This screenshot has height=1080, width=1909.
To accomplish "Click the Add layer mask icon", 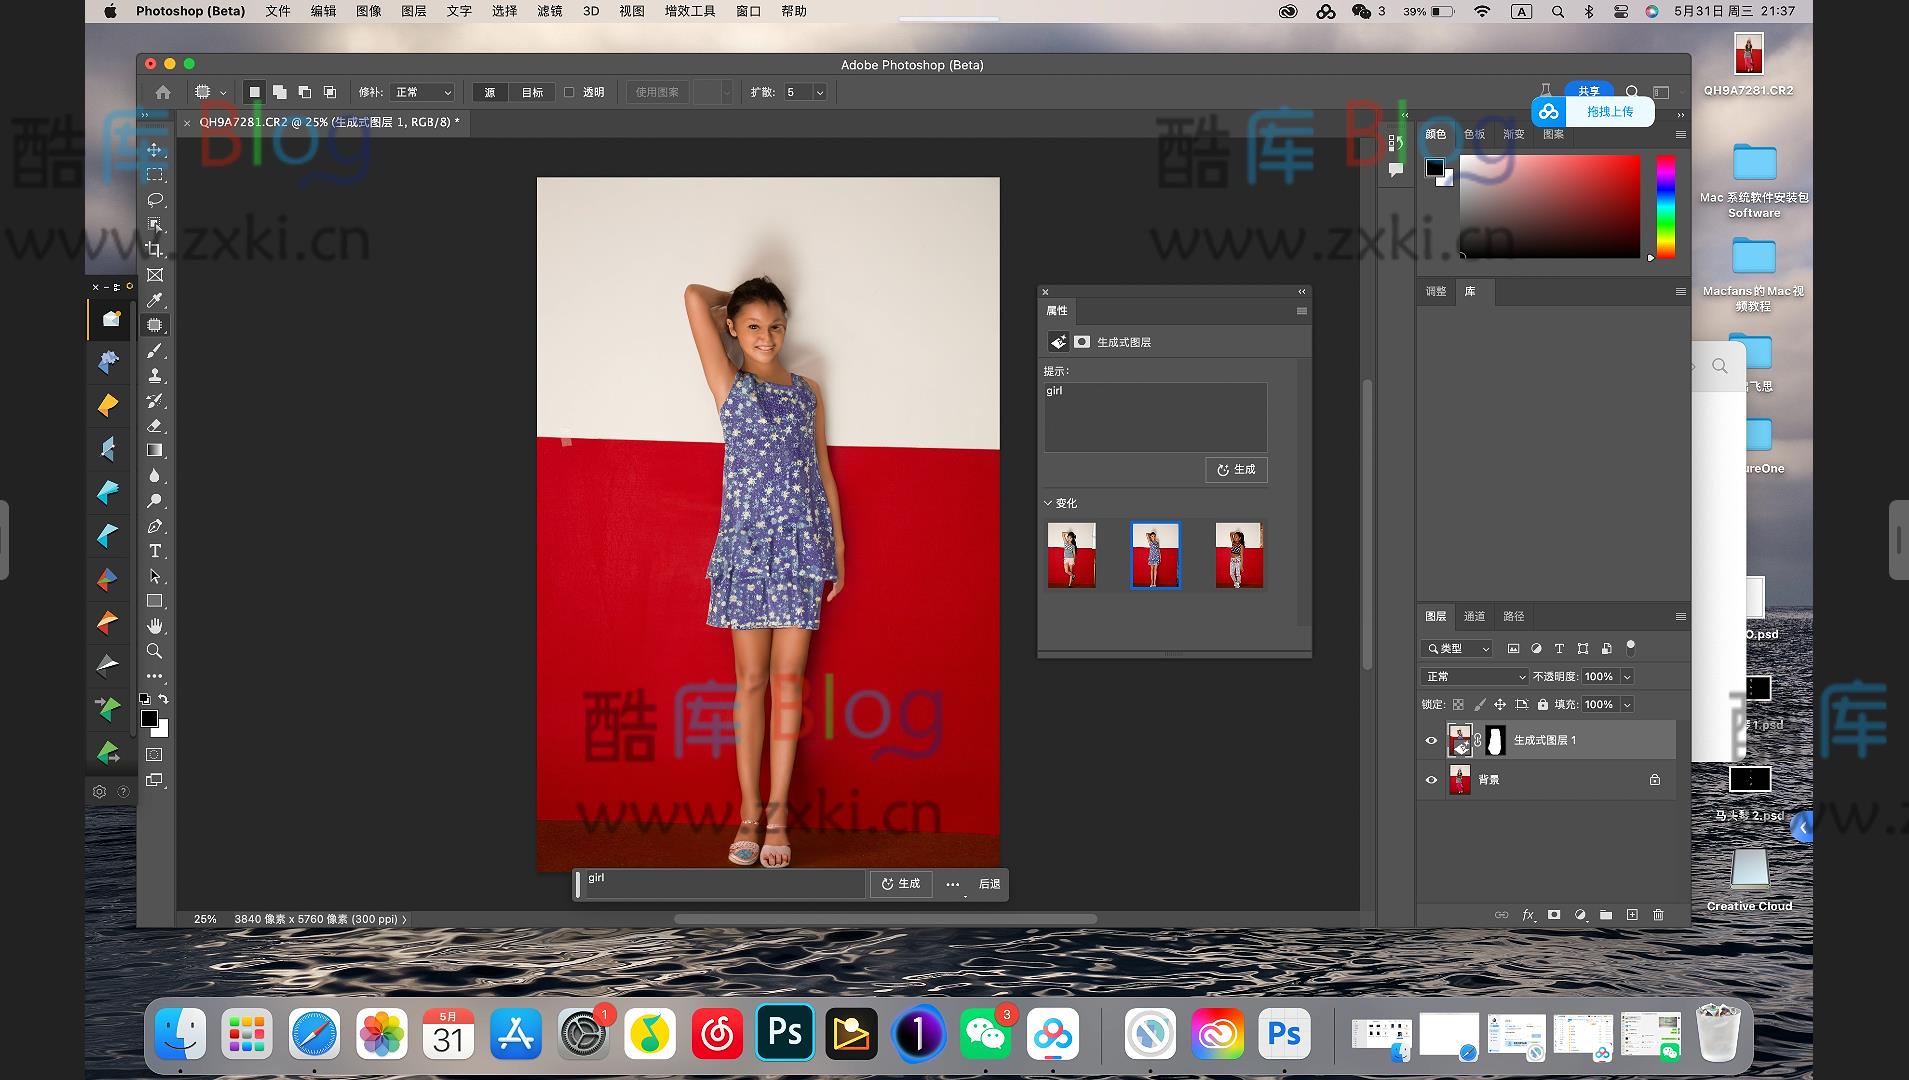I will point(1554,915).
